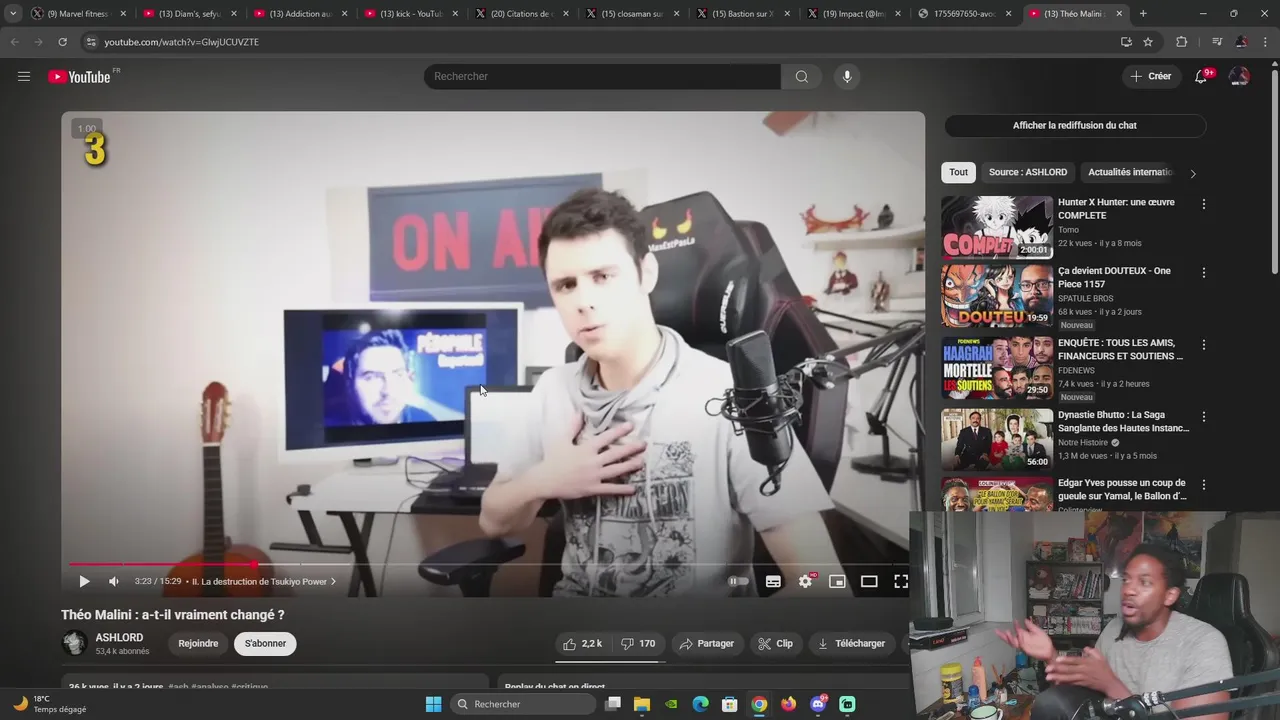Screen dimensions: 1280x720
Task: Show more filter chips with right arrow
Action: [1193, 173]
